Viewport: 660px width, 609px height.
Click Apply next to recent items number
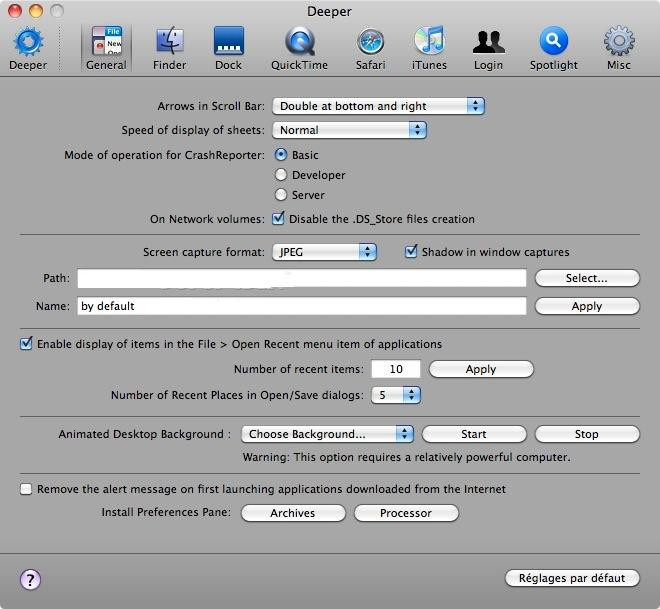pyautogui.click(x=481, y=369)
